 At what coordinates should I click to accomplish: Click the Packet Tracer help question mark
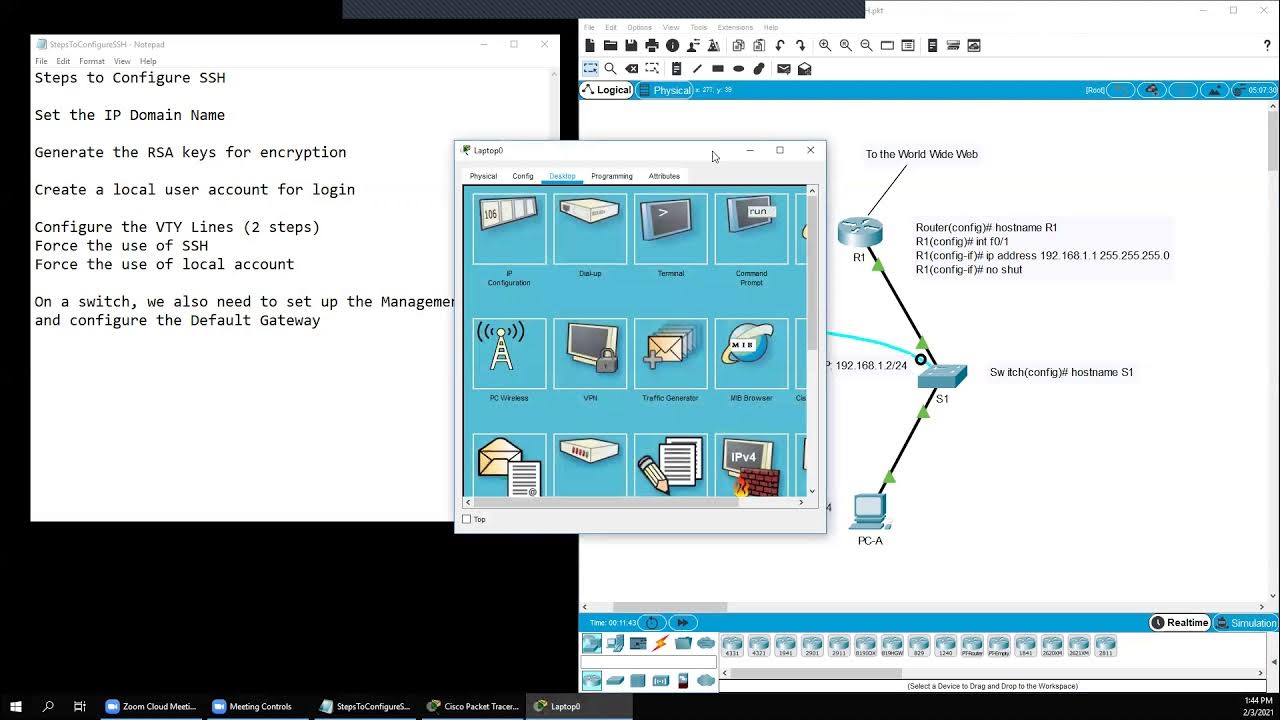click(x=1267, y=46)
